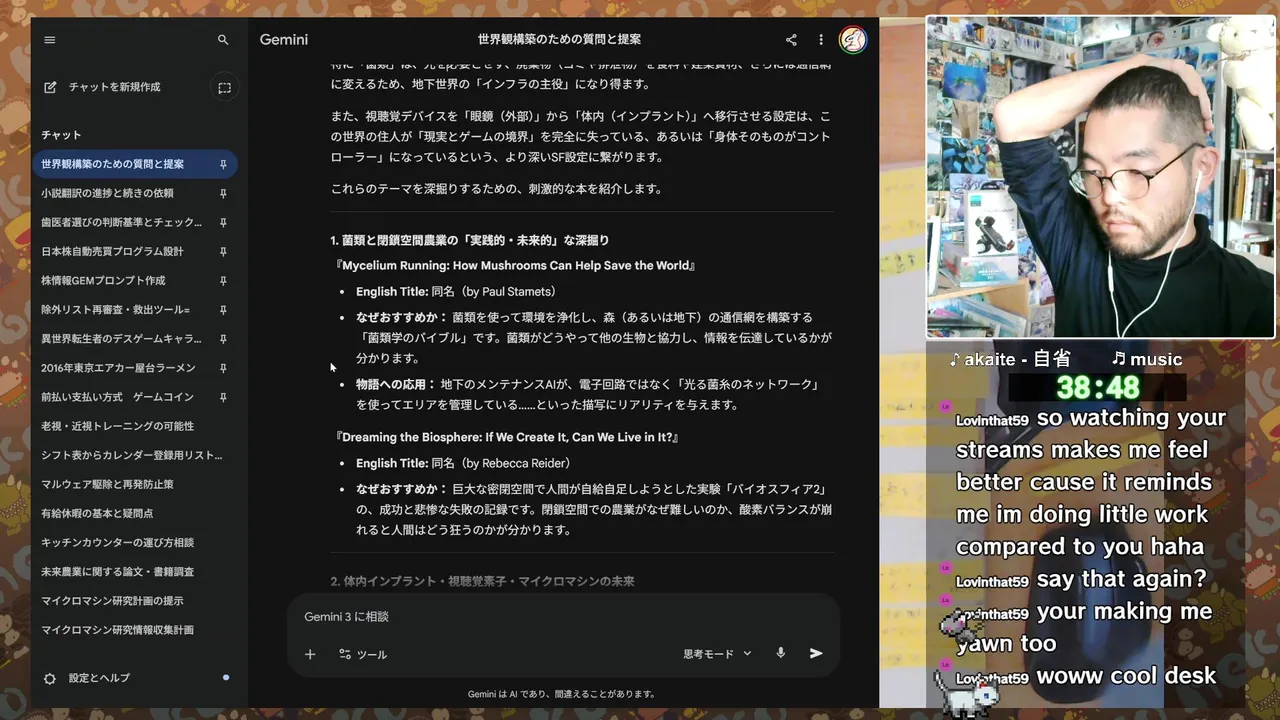Click pin icon on 小説翻訳の進捗 chat
The height and width of the screenshot is (720, 1280).
coord(223,193)
